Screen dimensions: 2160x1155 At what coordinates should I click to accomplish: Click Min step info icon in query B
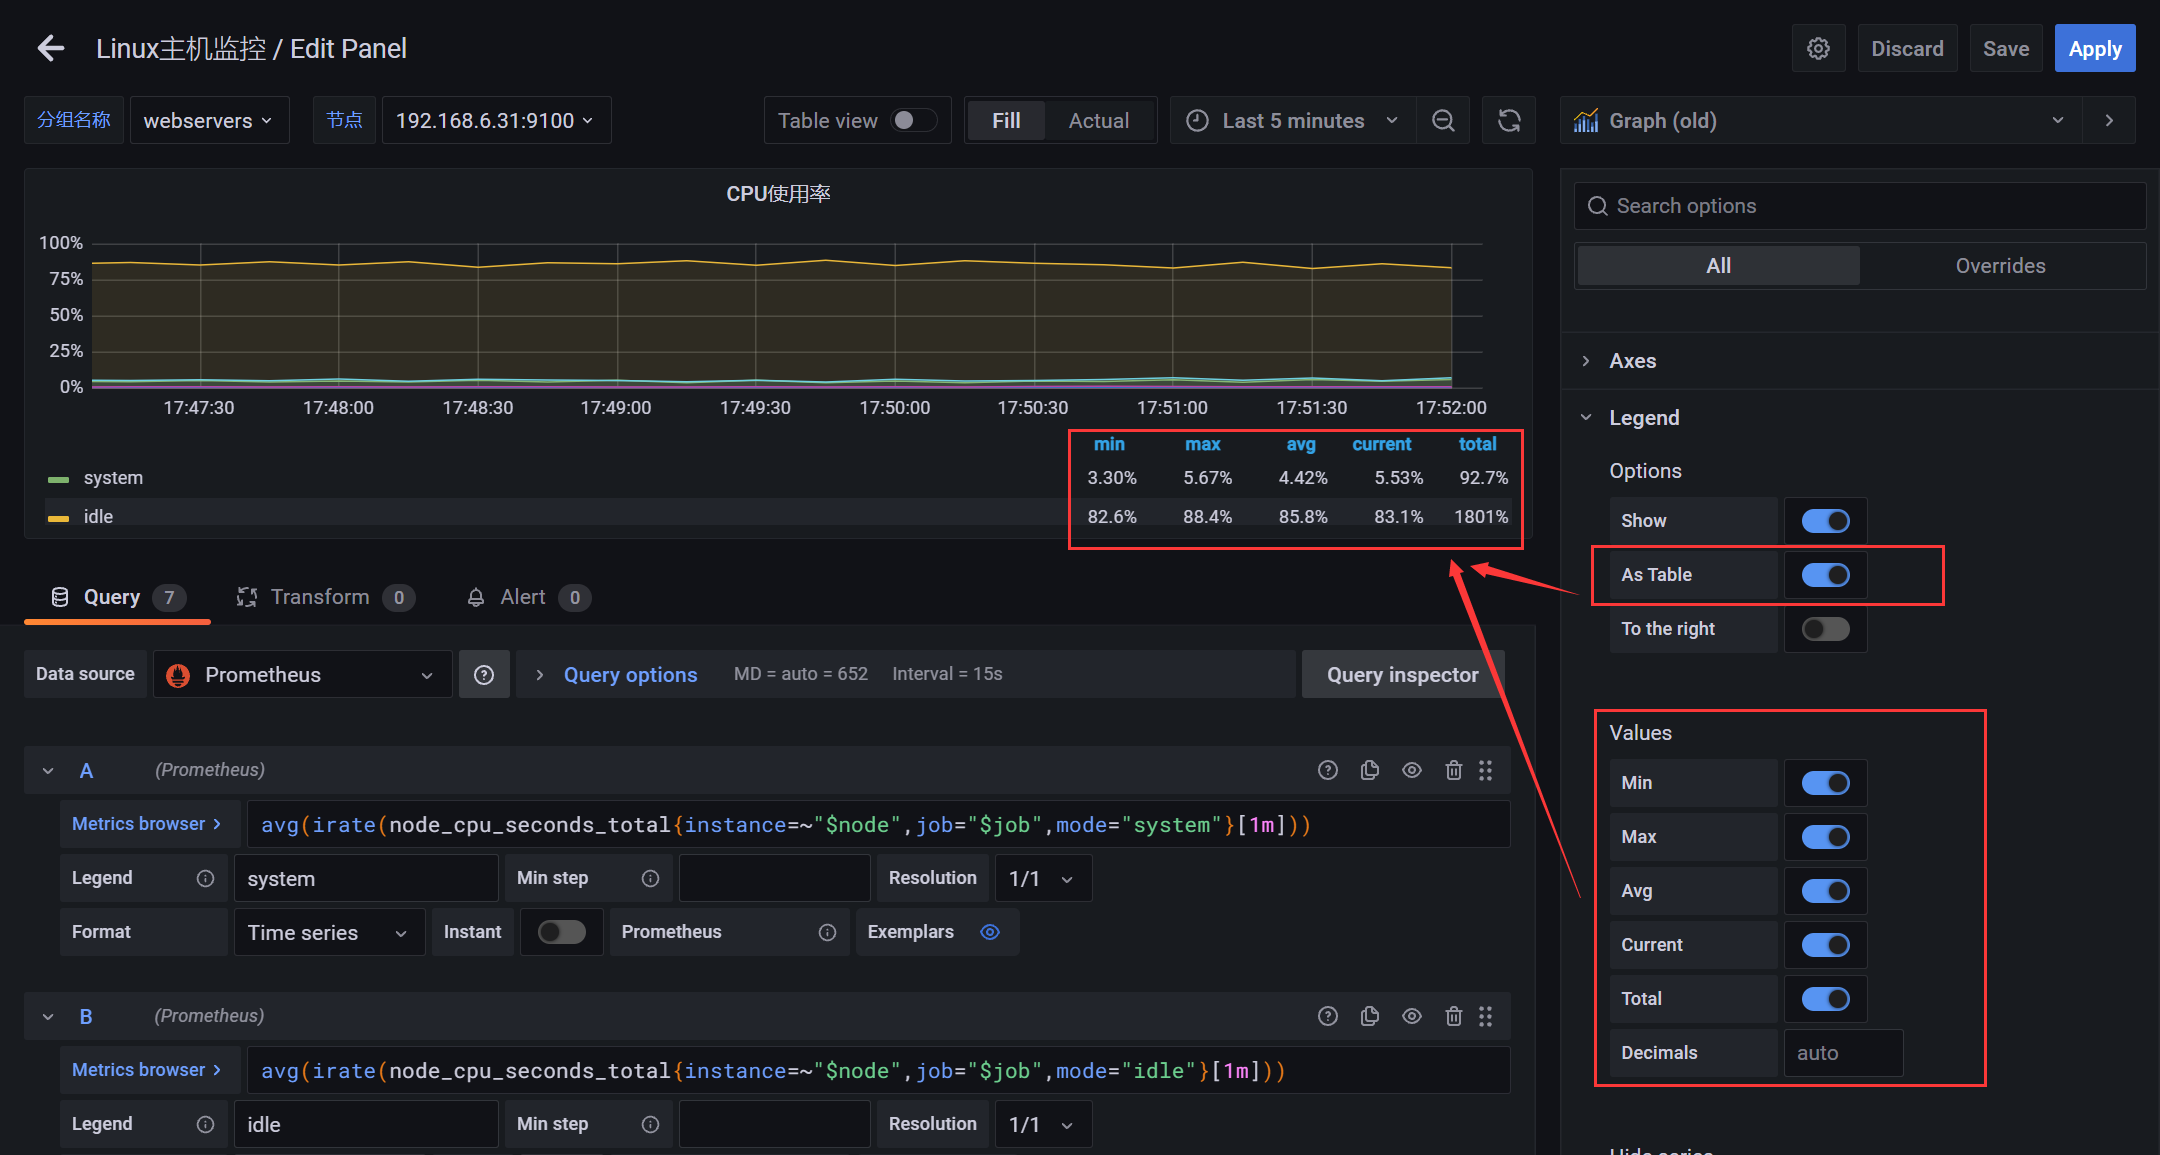pos(650,1124)
